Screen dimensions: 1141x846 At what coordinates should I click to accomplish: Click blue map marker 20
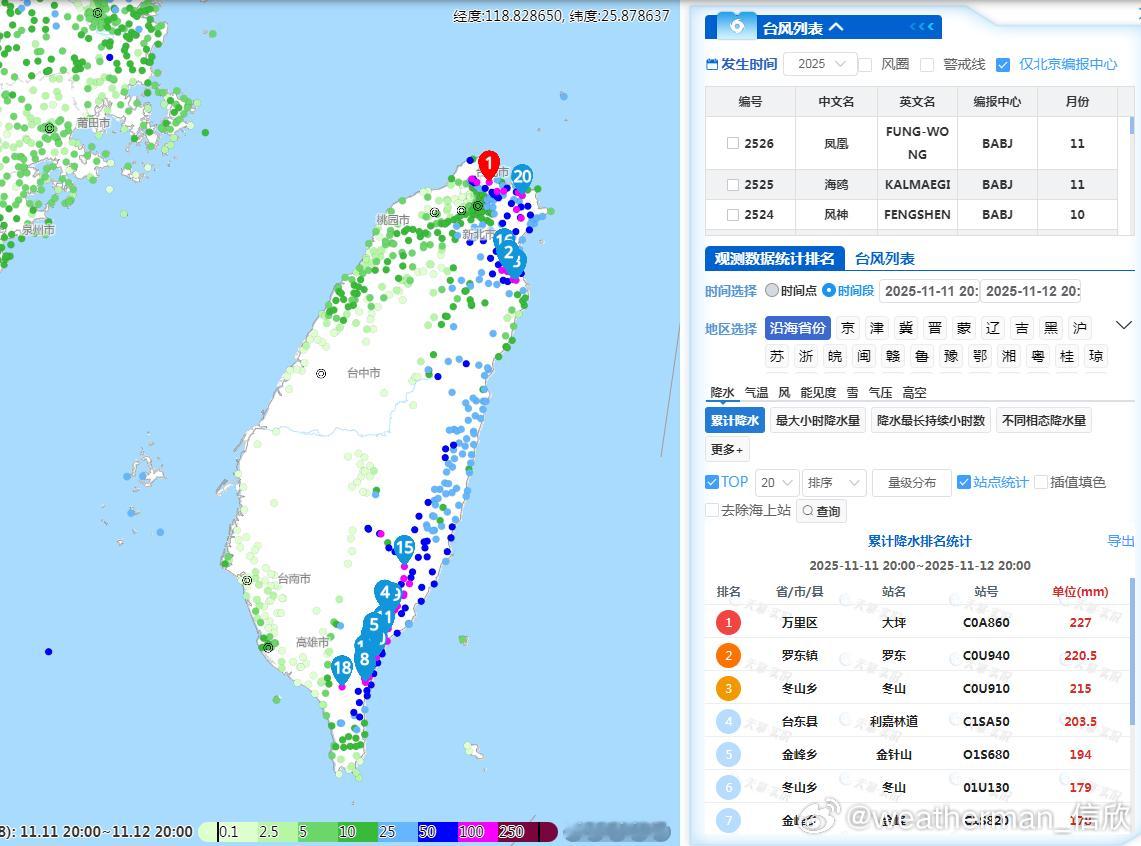point(522,176)
